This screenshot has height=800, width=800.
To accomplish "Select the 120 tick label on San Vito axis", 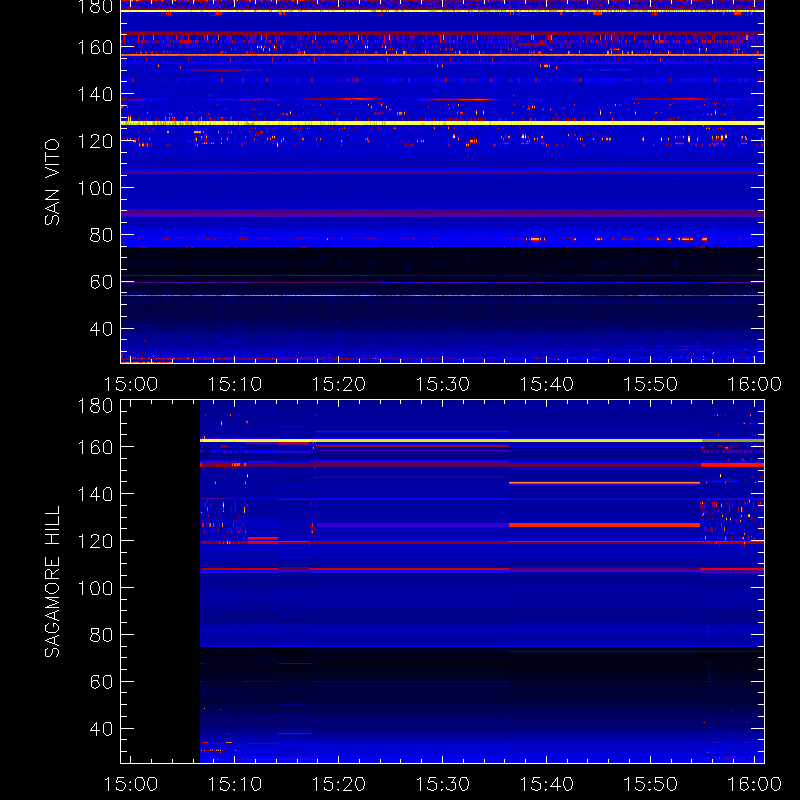I will click(x=95, y=141).
